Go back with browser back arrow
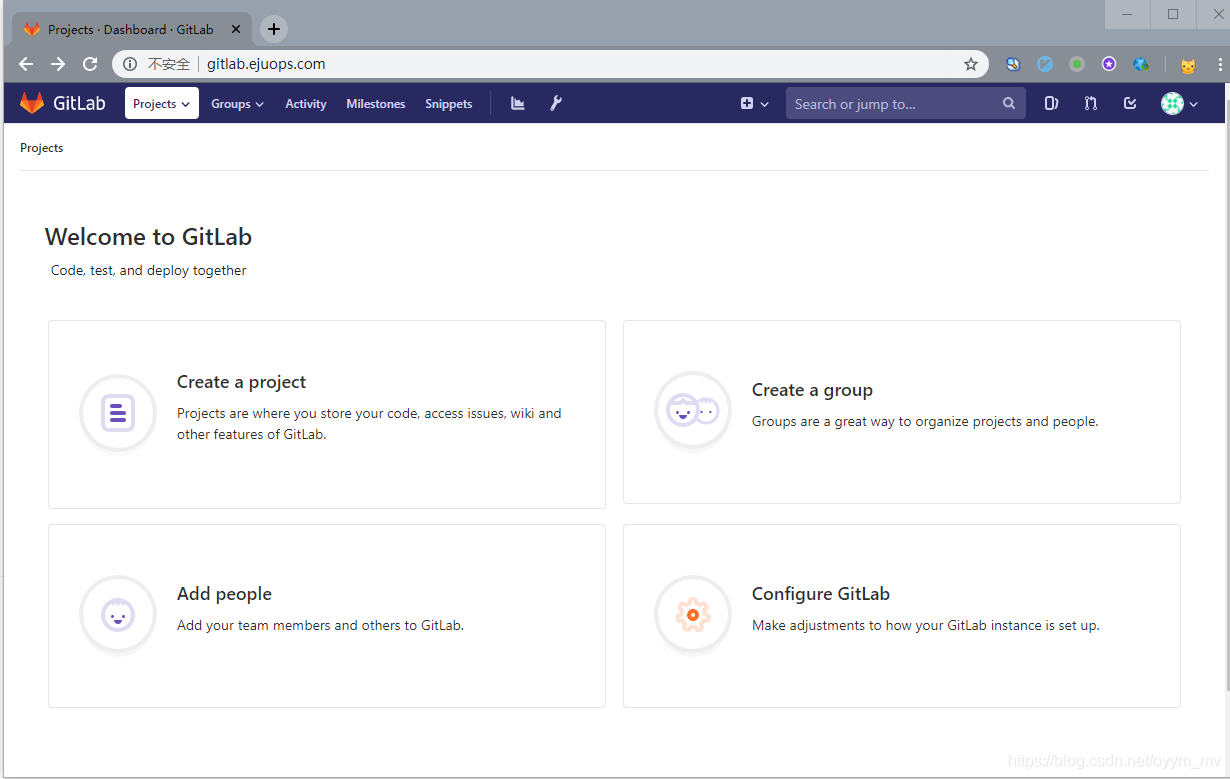Viewport: 1230px width, 779px height. point(26,64)
